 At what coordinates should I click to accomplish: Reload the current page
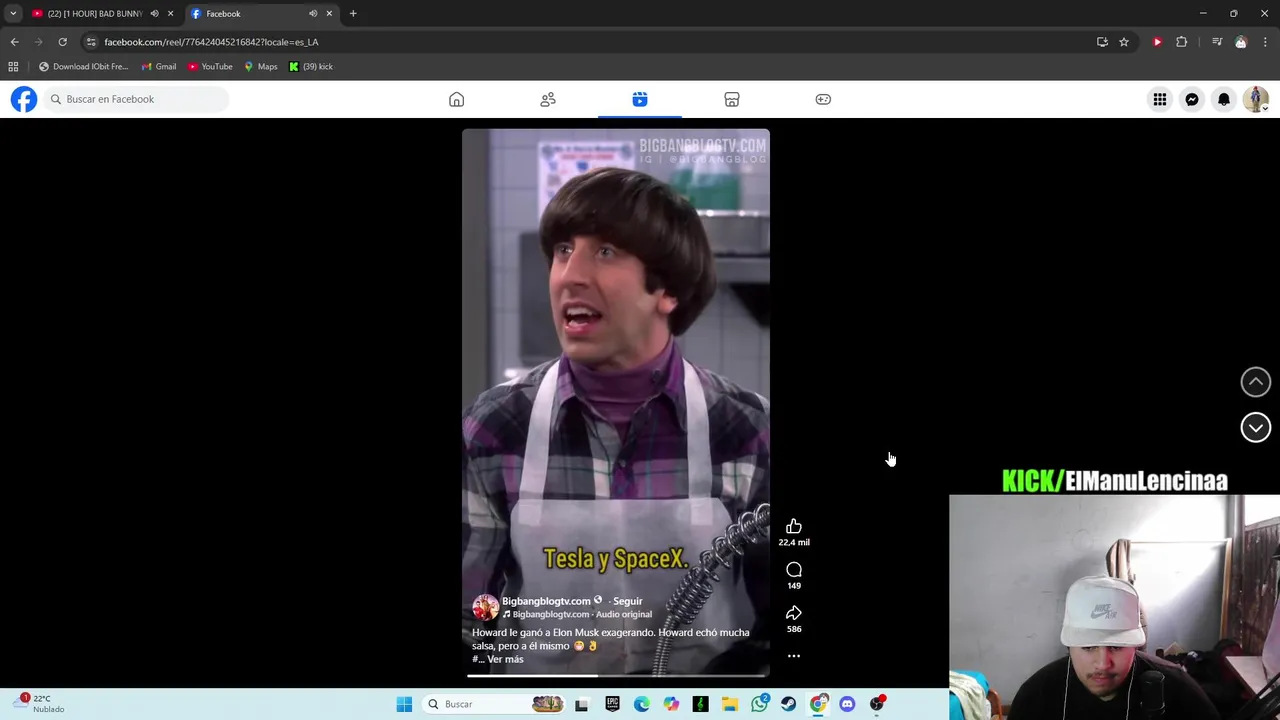[x=62, y=42]
